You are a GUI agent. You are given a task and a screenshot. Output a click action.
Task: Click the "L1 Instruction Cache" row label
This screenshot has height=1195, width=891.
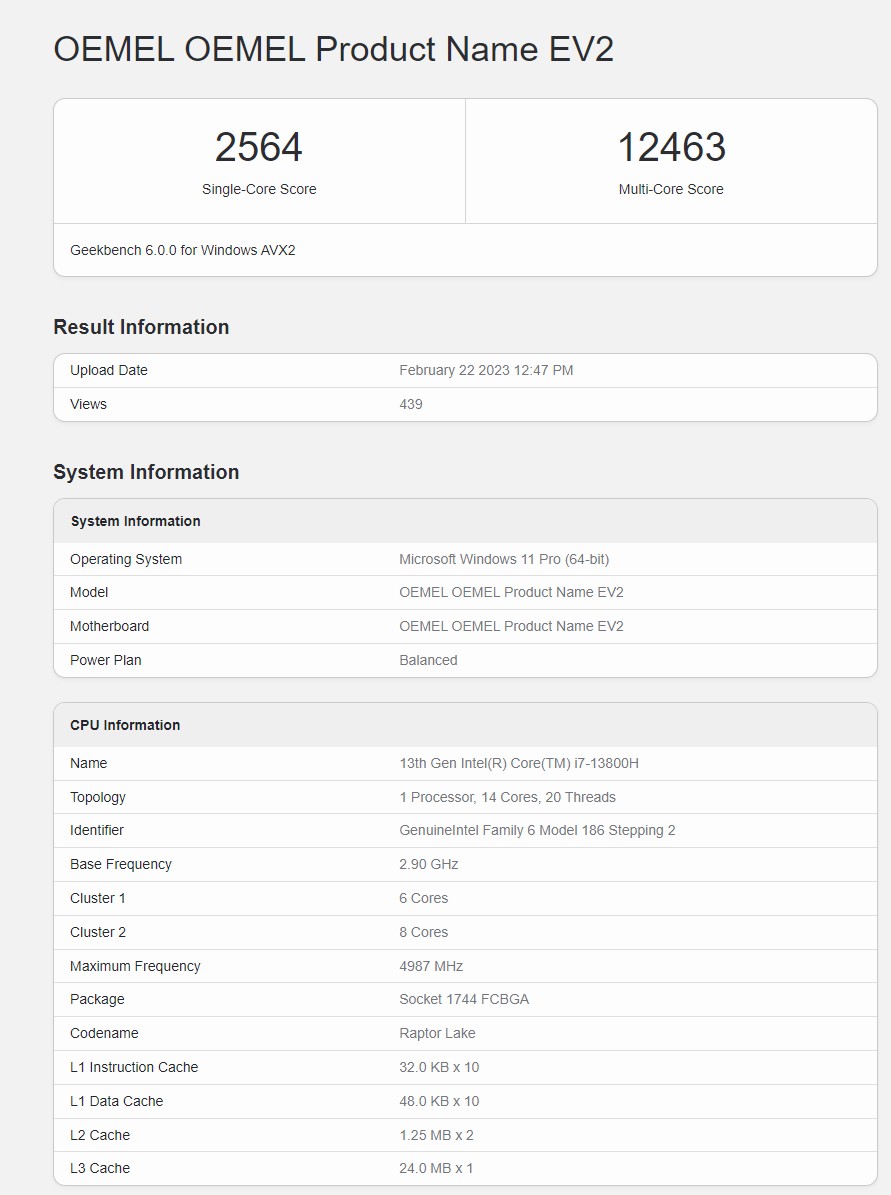pos(134,1067)
